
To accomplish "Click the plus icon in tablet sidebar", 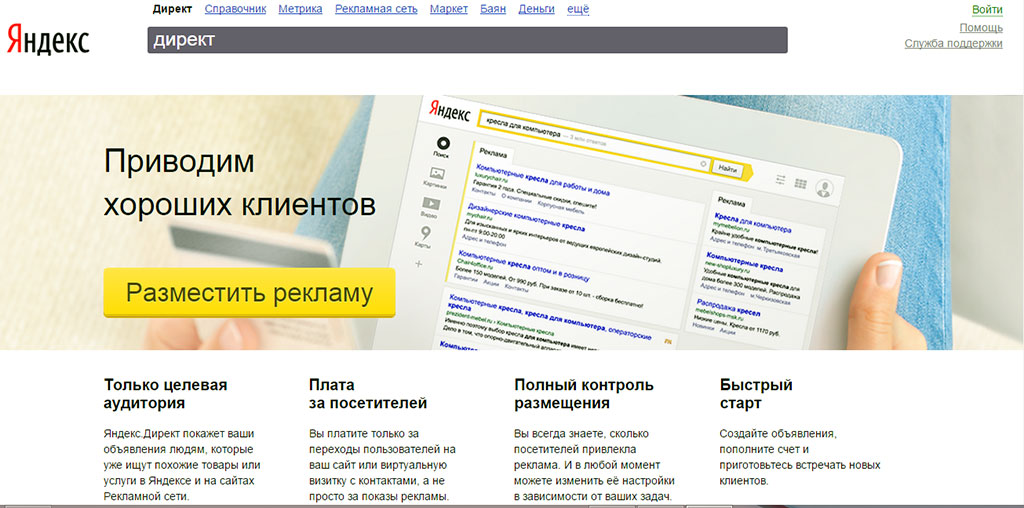I will pyautogui.click(x=419, y=264).
